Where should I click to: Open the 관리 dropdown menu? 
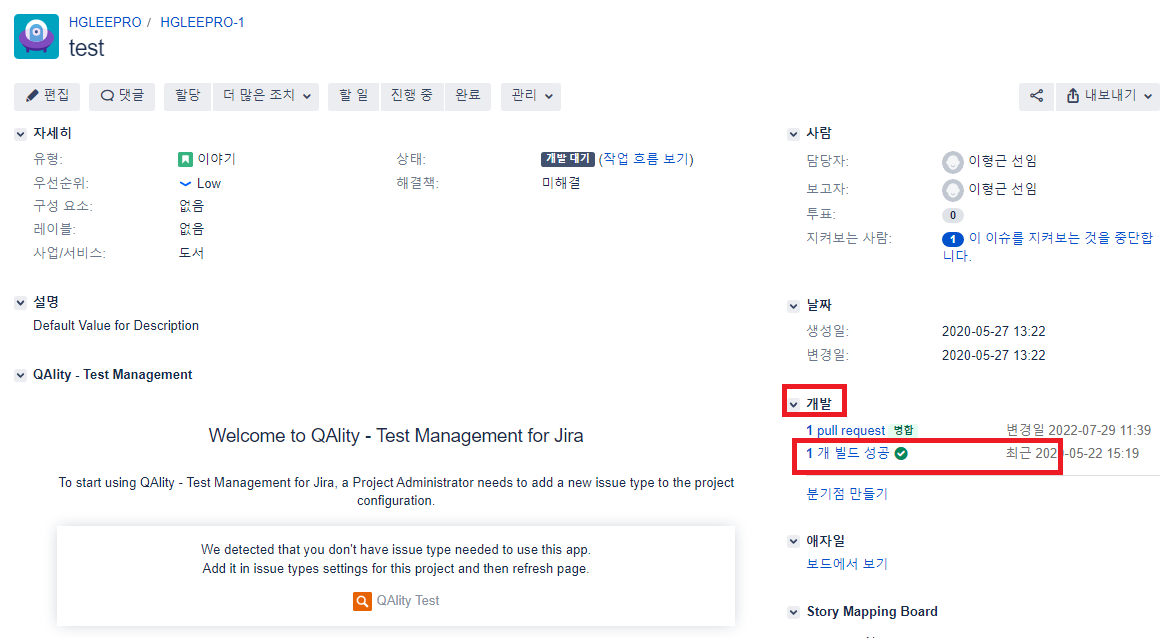pyautogui.click(x=531, y=96)
